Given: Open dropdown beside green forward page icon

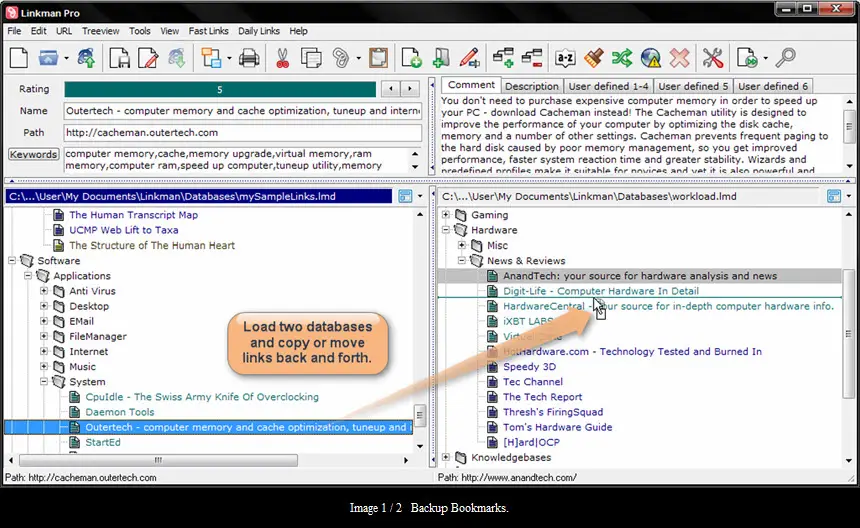Looking at the screenshot, I should [766, 58].
